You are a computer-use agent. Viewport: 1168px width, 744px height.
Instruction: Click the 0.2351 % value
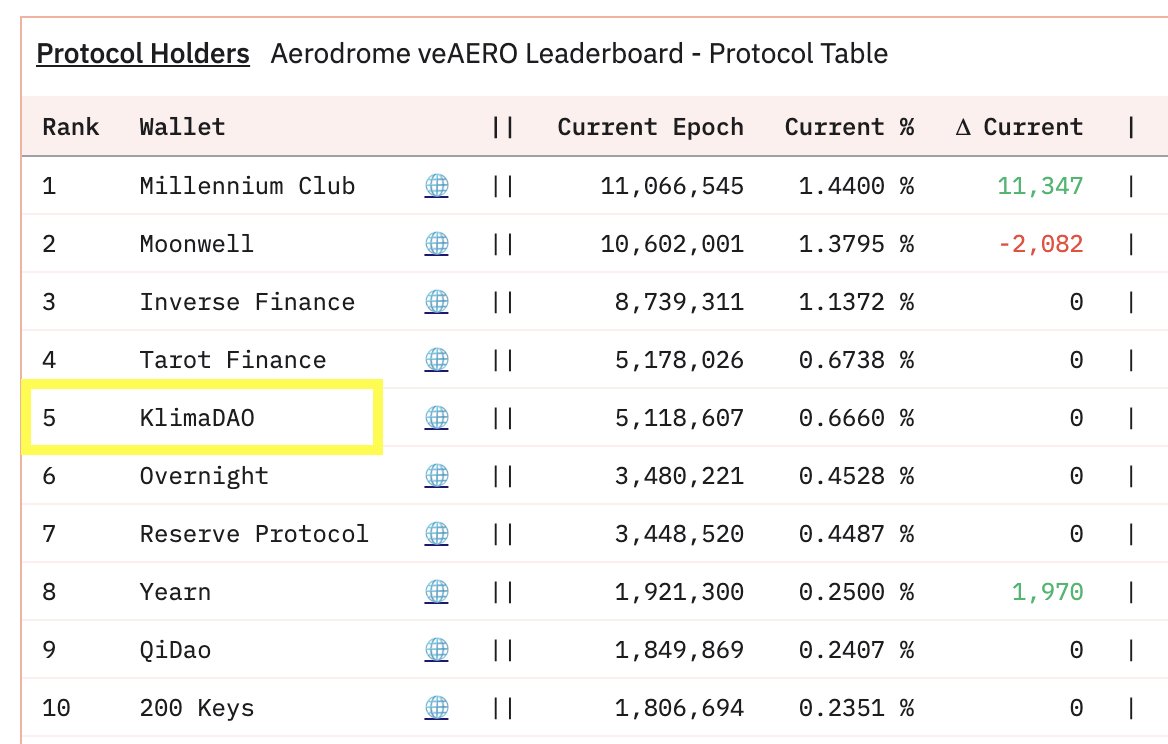pos(857,708)
